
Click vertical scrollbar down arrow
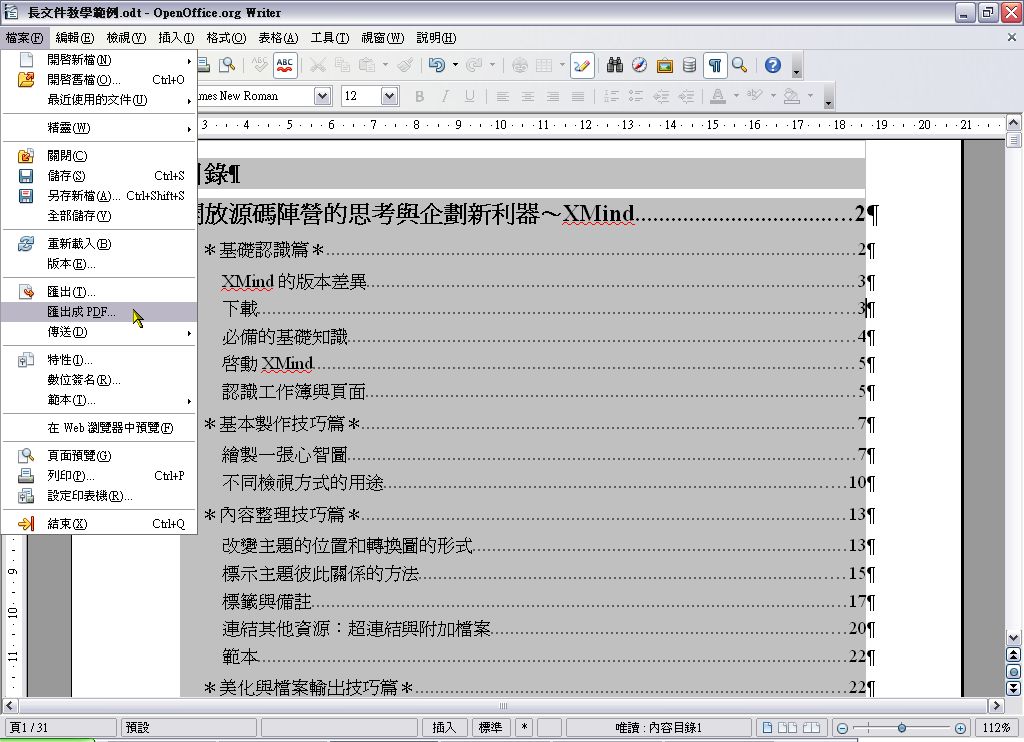click(x=1014, y=638)
